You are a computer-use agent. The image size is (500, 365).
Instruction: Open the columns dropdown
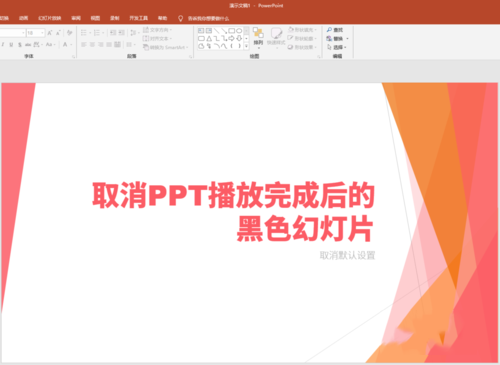pos(131,44)
